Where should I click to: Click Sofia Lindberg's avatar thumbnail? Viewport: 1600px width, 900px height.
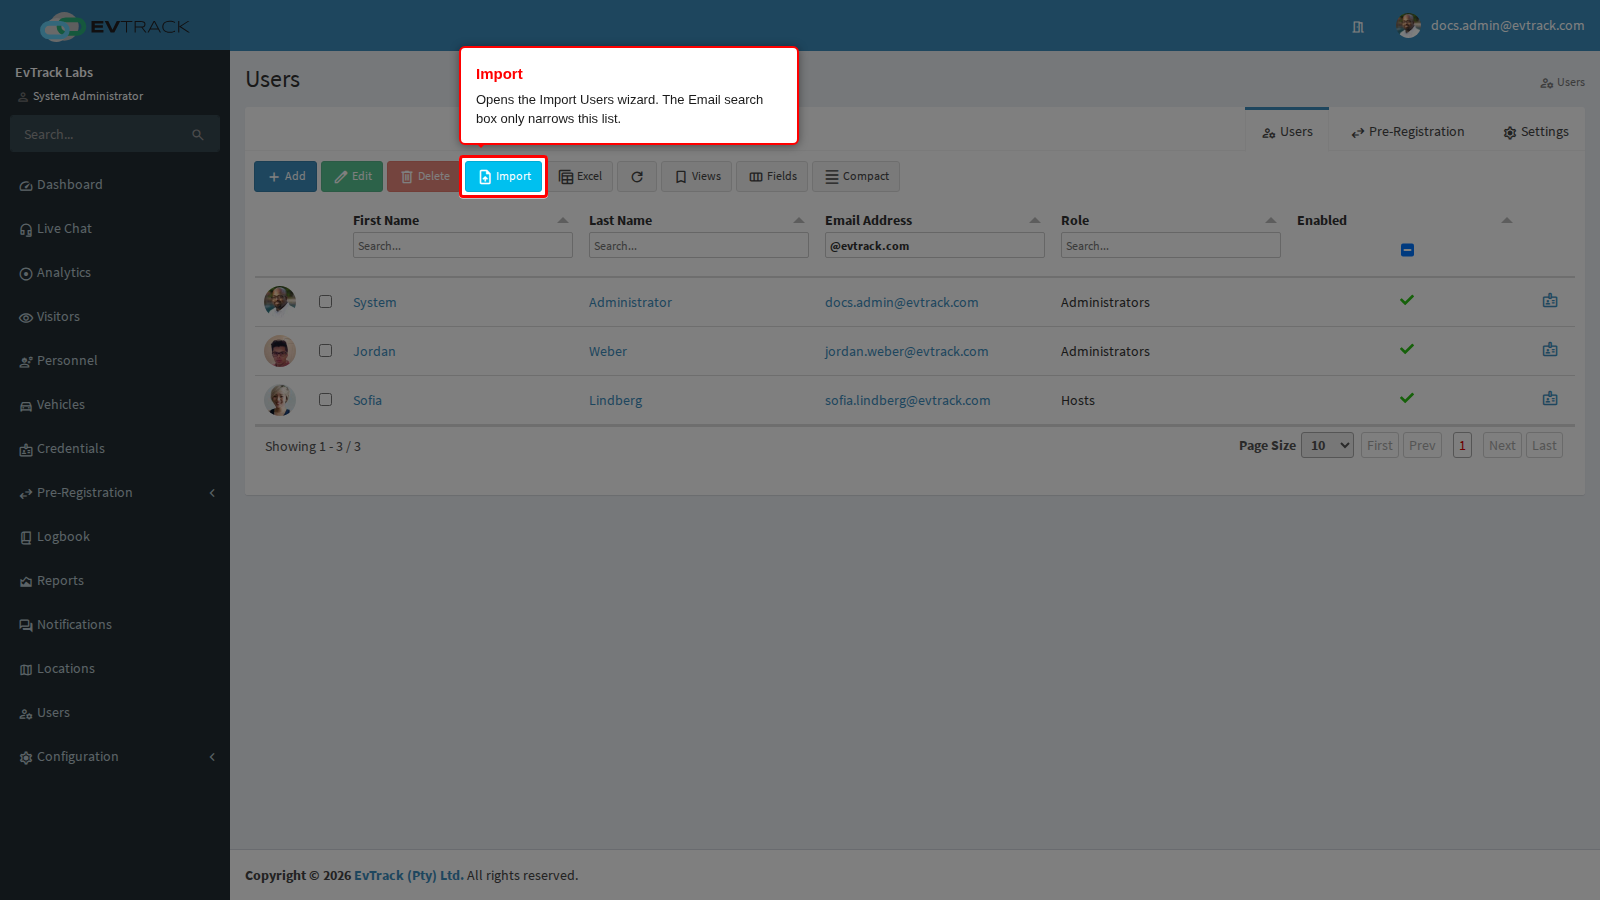[x=280, y=400]
